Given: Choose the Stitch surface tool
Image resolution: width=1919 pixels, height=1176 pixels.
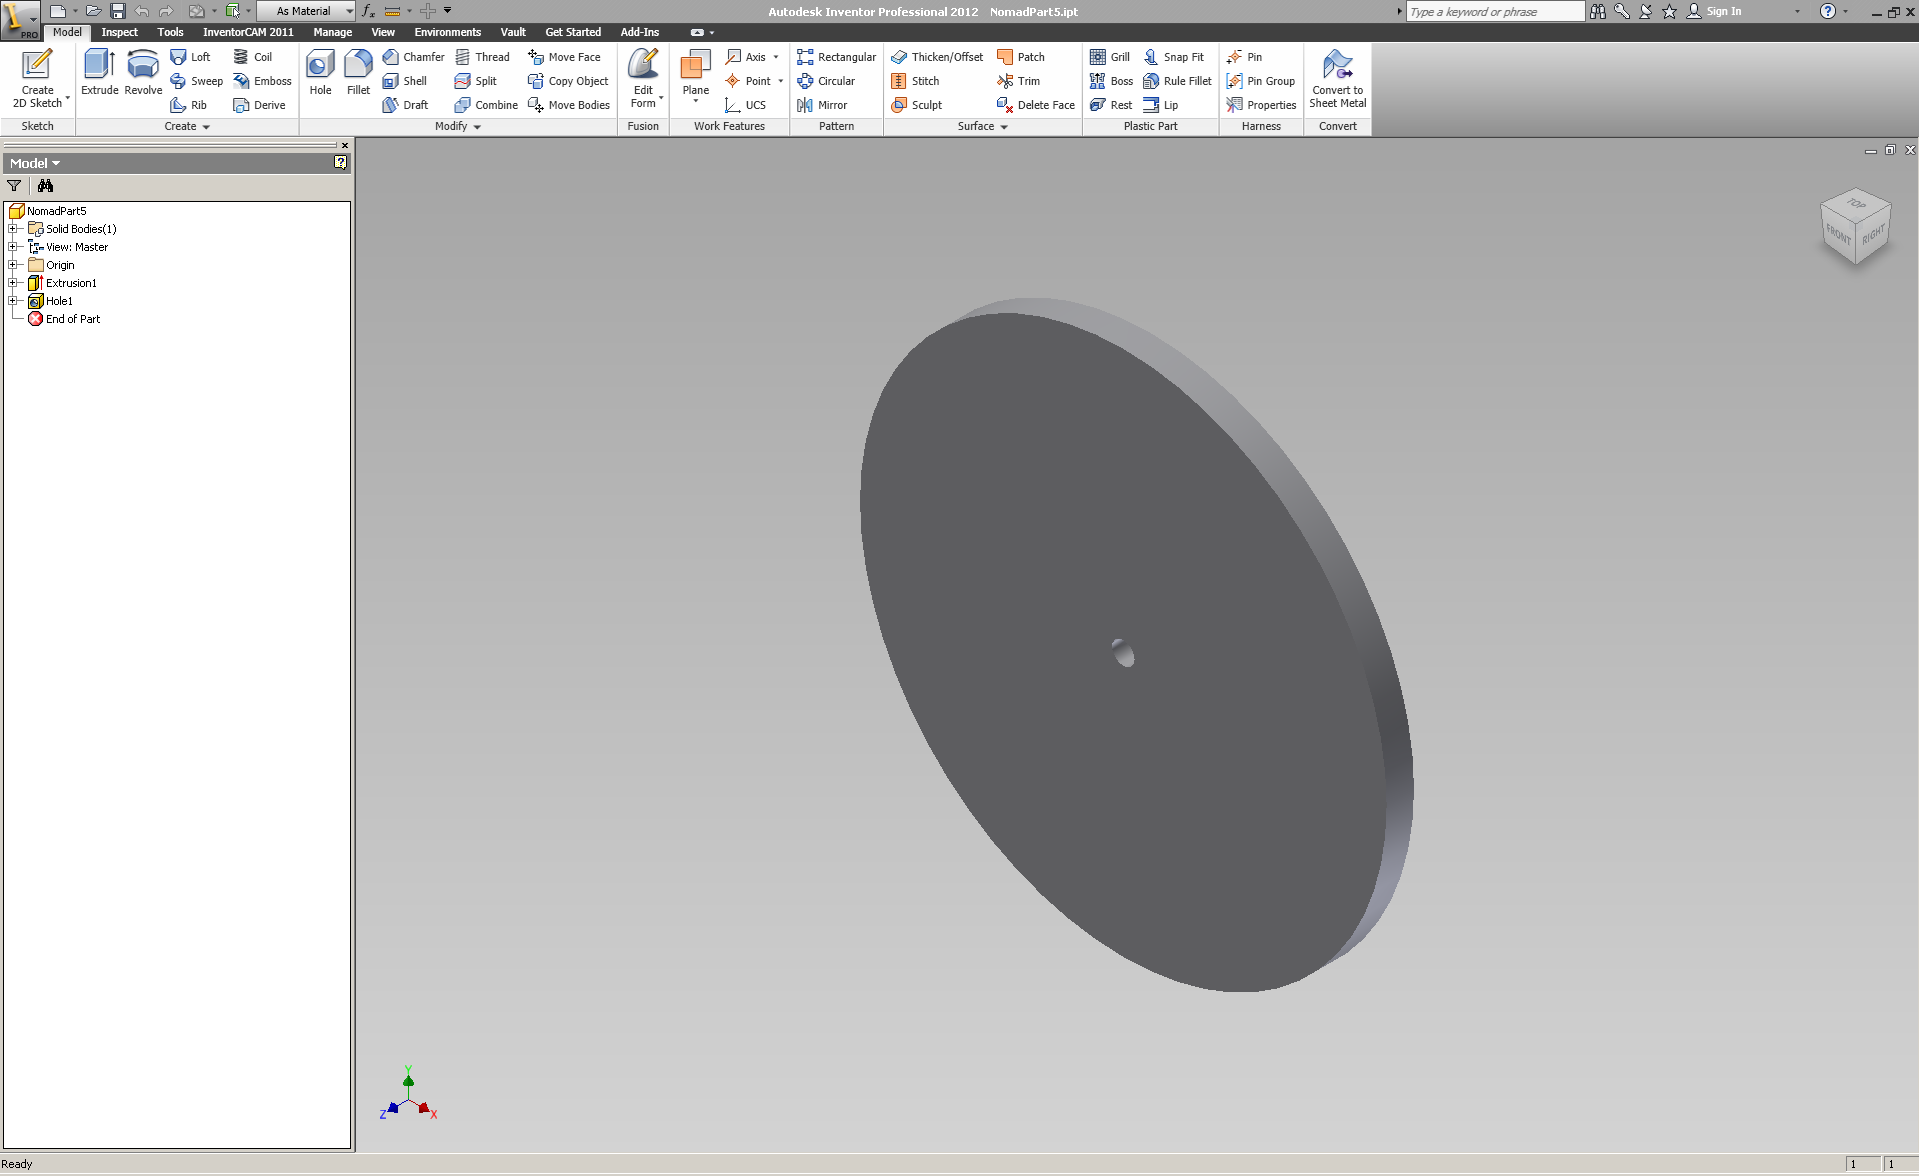Looking at the screenshot, I should [x=915, y=81].
